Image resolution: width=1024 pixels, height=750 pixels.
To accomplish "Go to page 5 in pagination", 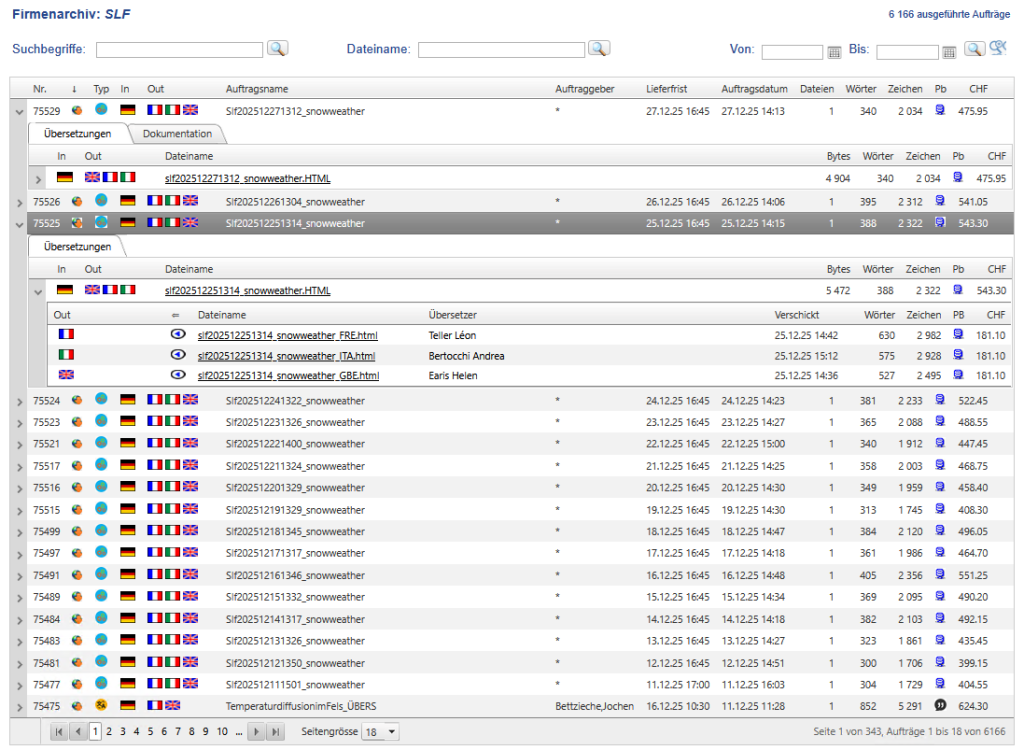I will (151, 732).
